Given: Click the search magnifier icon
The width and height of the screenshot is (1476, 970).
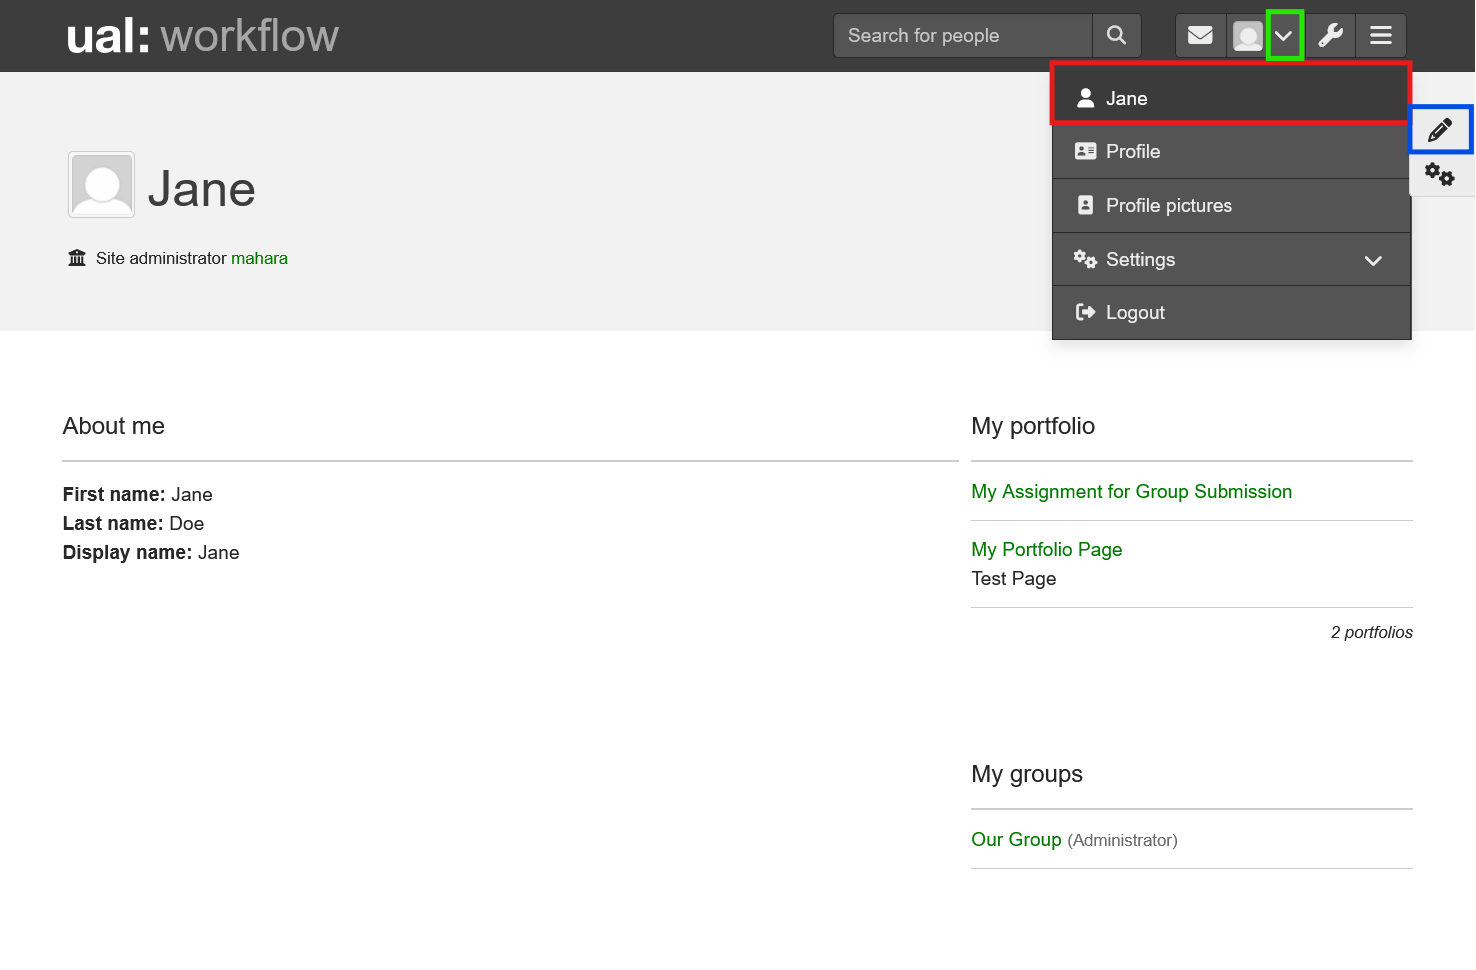Looking at the screenshot, I should click(x=1116, y=35).
